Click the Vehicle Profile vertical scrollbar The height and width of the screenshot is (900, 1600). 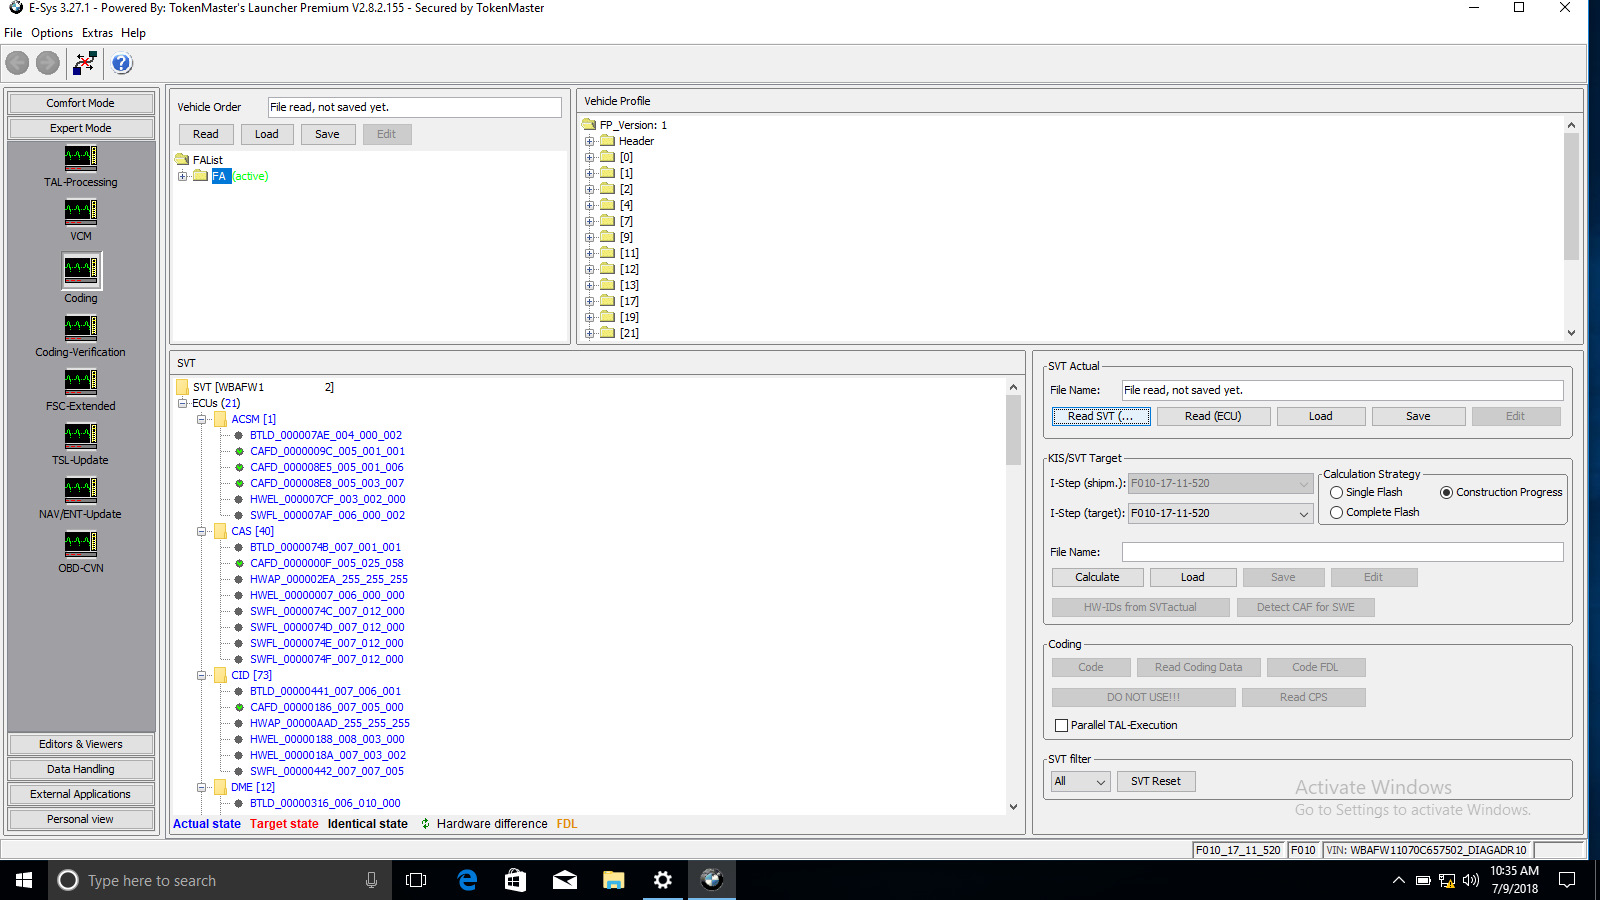pos(1571,228)
